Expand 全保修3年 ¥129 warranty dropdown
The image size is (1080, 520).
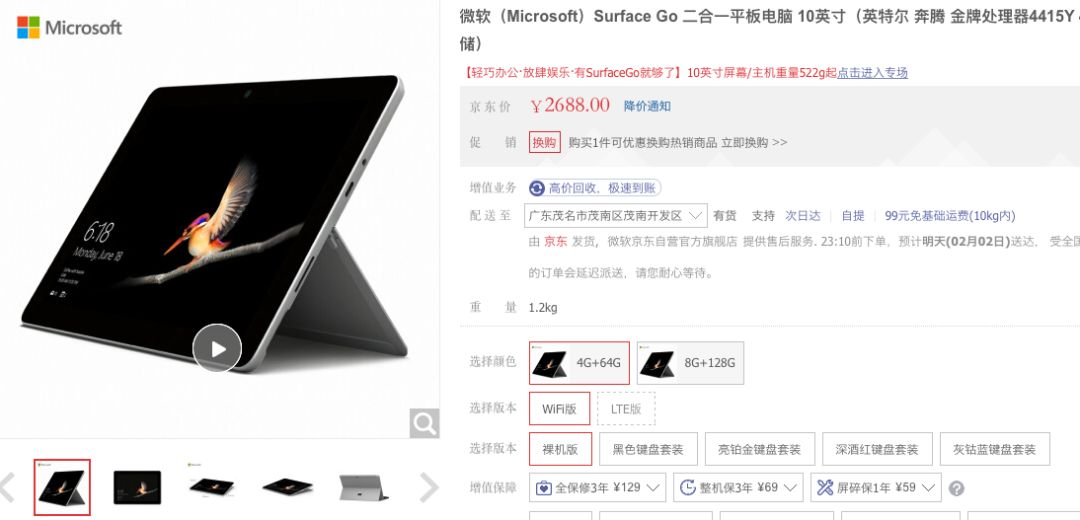coord(598,488)
